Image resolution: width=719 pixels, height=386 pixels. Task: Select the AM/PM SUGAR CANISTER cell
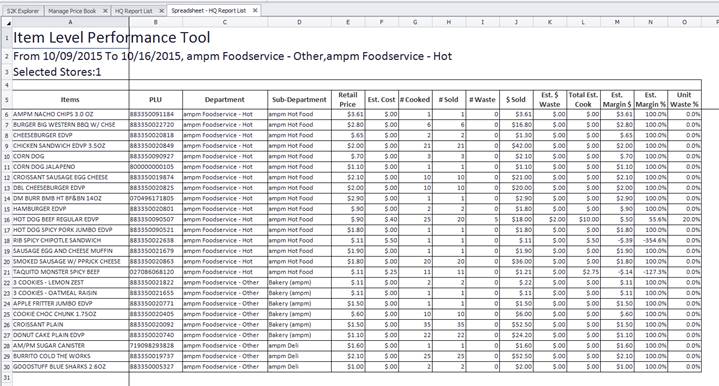(x=71, y=346)
